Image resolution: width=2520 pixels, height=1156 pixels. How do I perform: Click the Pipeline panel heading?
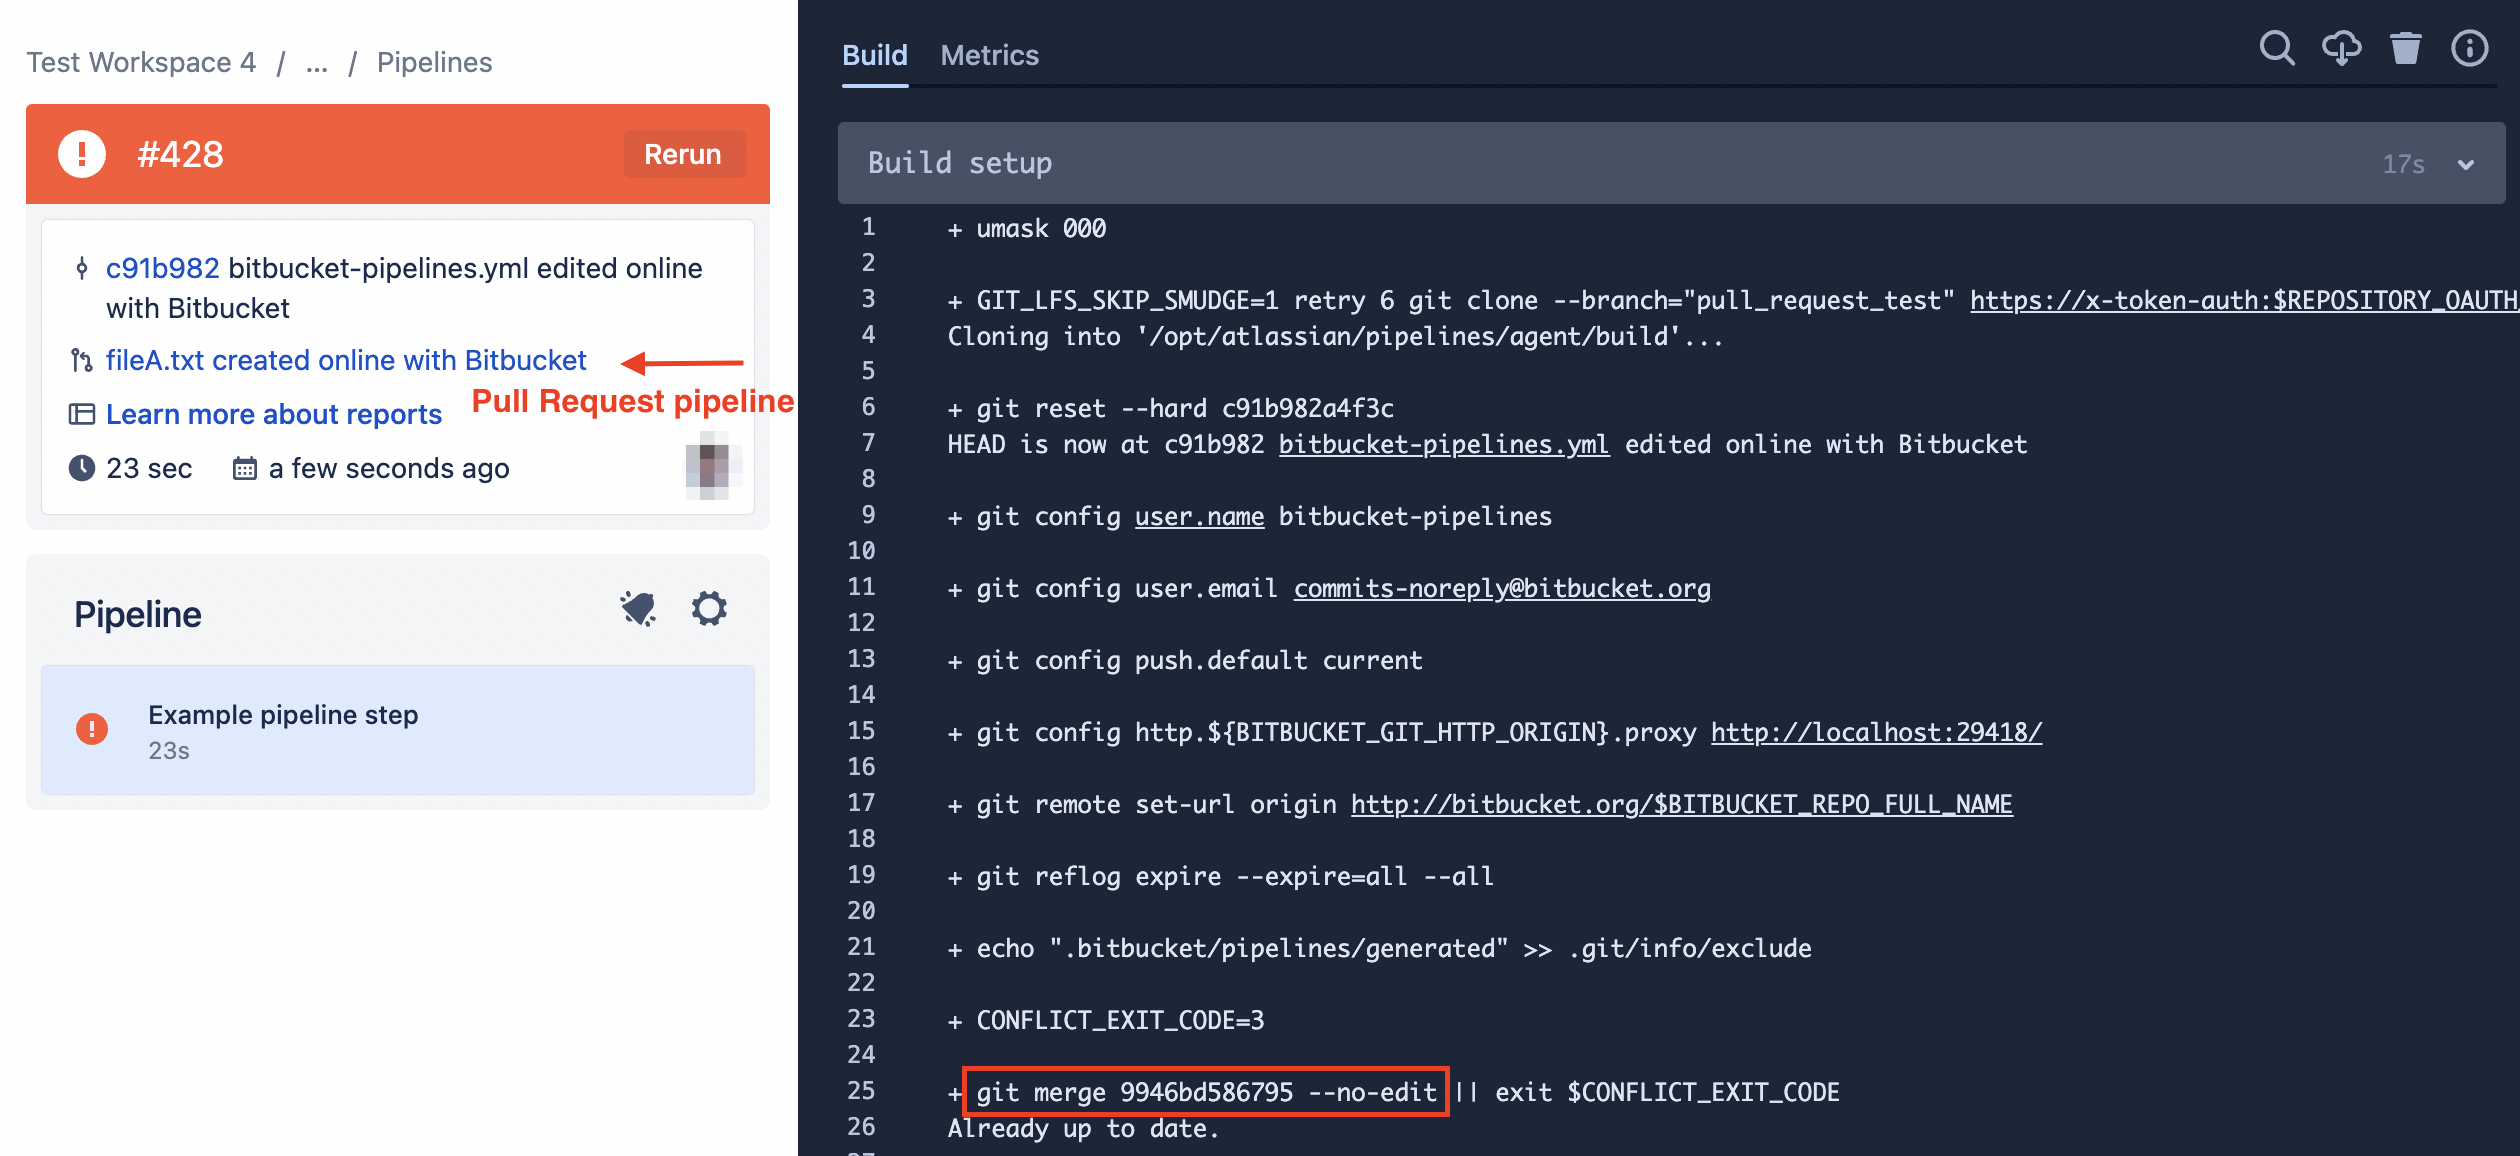click(138, 614)
